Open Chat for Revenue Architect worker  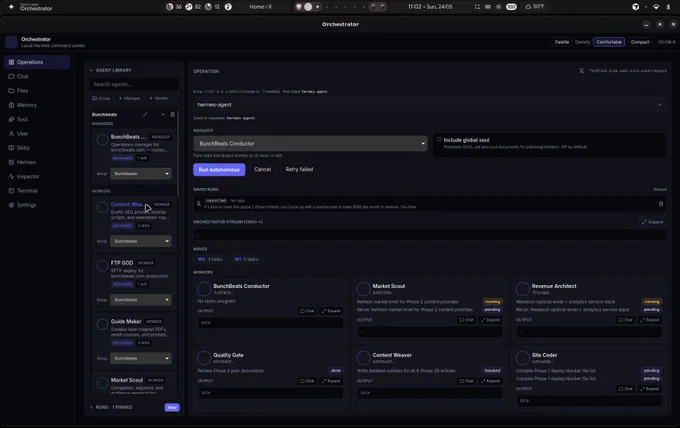625,320
